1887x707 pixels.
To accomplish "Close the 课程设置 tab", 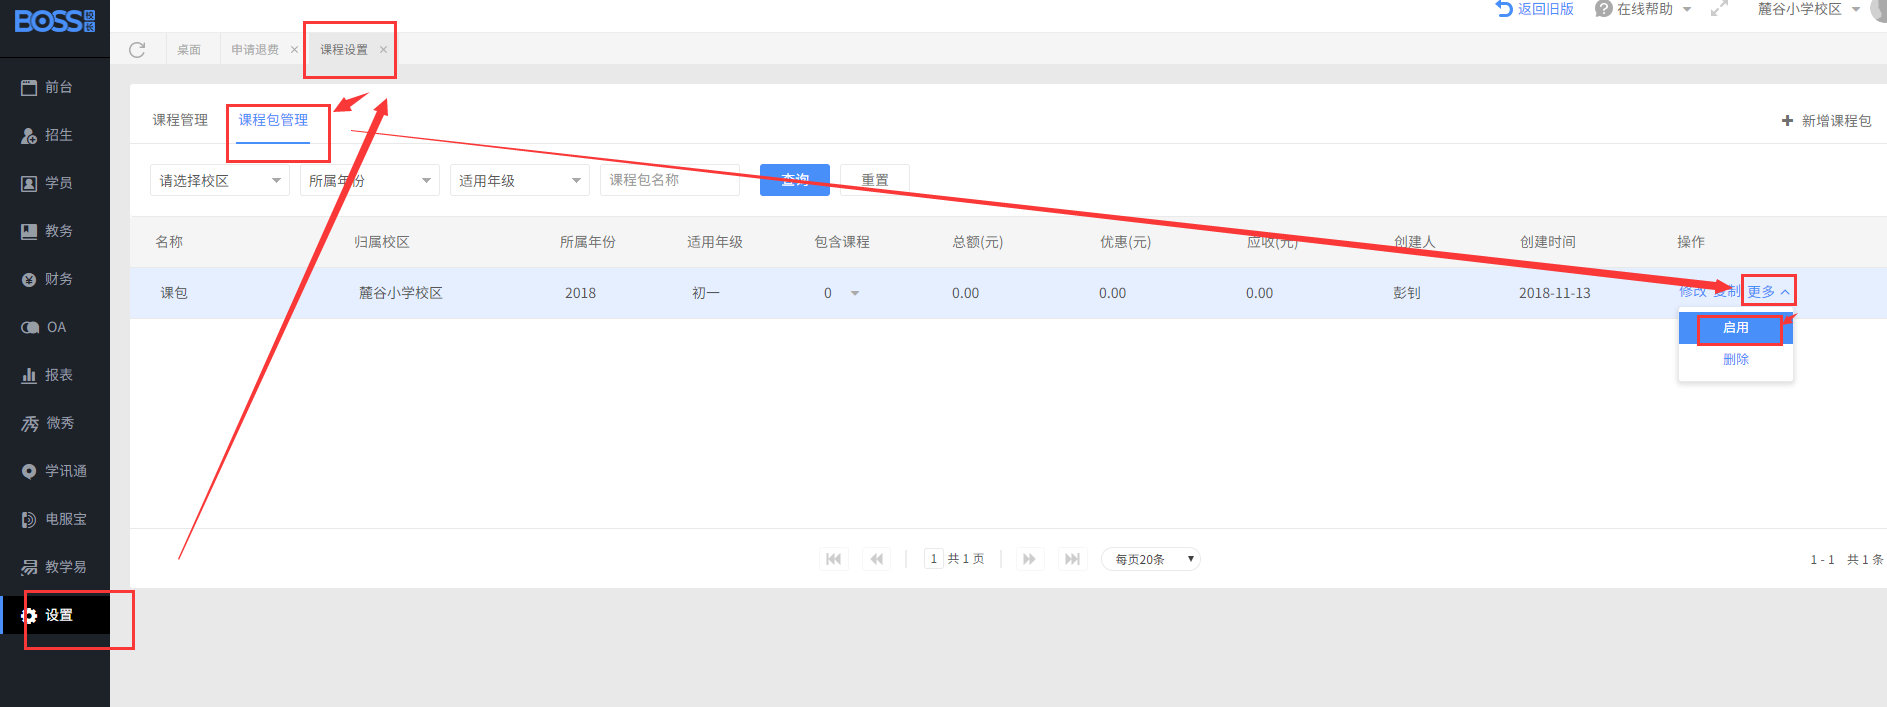I will coord(383,49).
